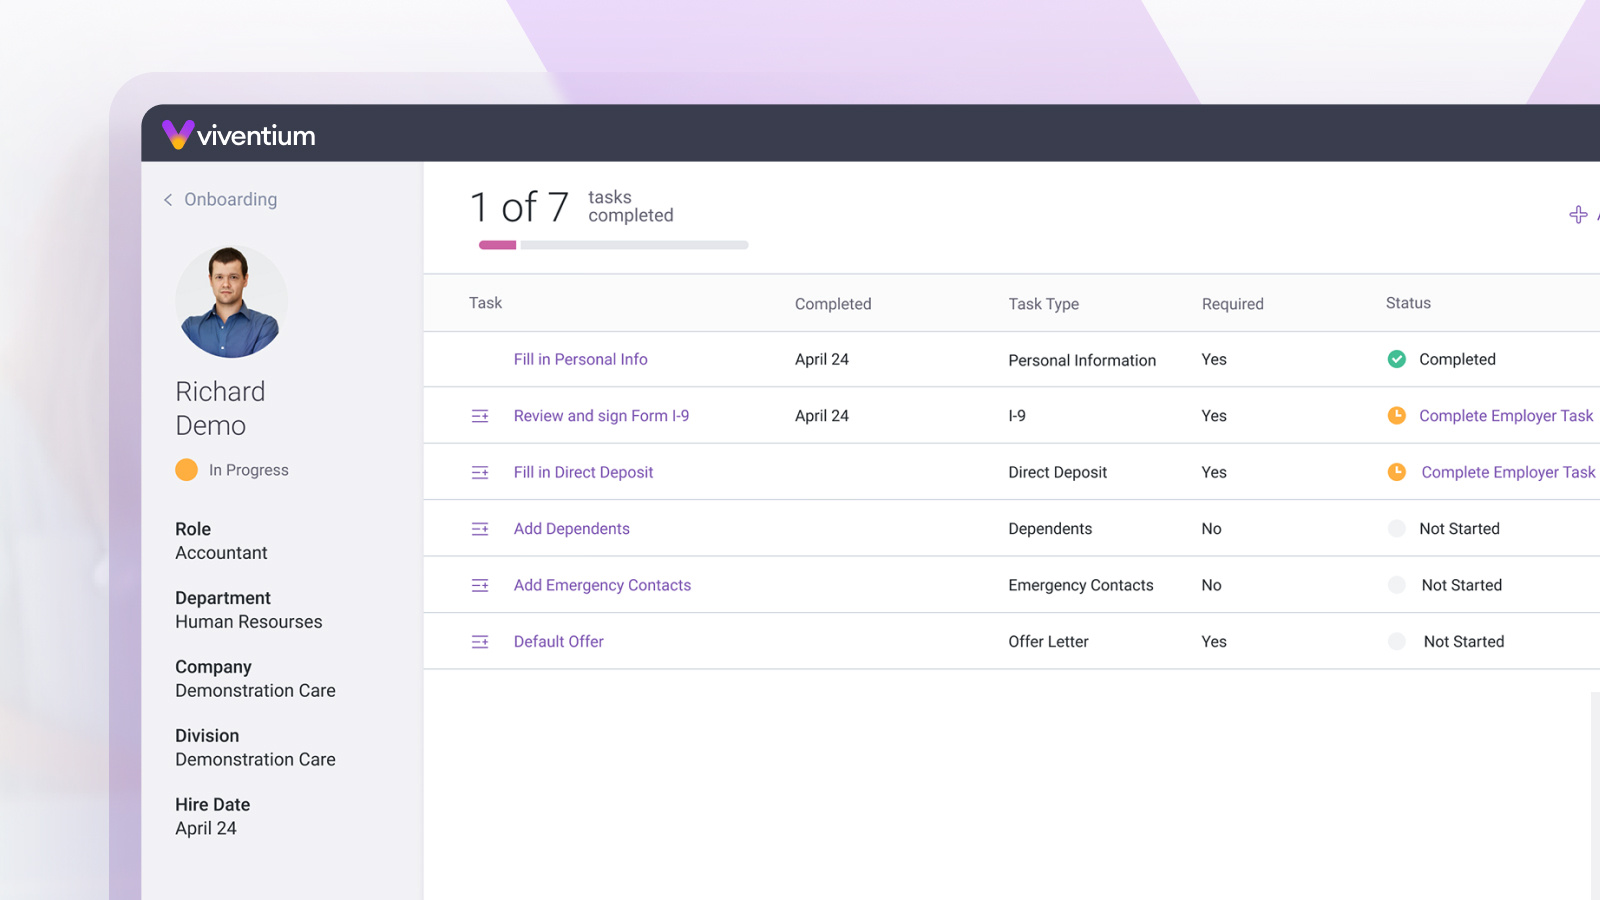Image resolution: width=1600 pixels, height=900 pixels.
Task: Click the task icon beside Review and sign Form I-9
Action: (x=481, y=415)
